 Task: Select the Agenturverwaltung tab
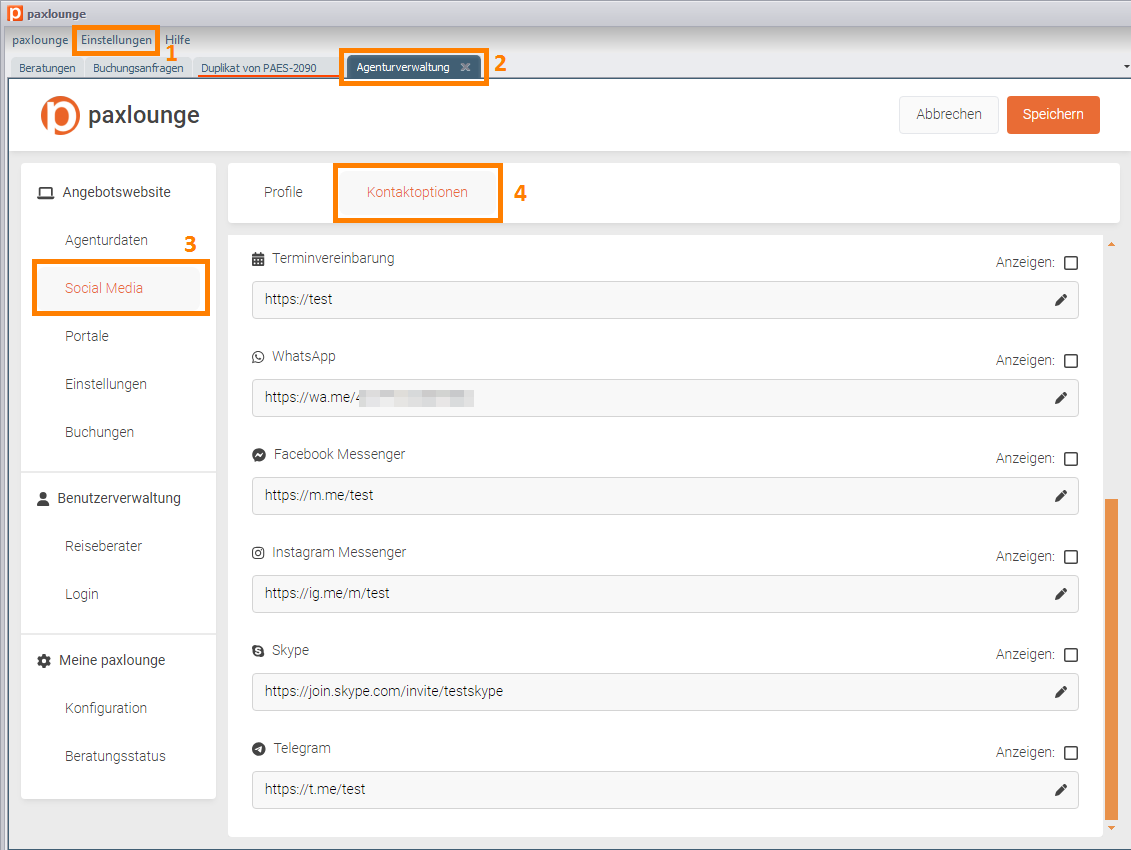tap(403, 67)
